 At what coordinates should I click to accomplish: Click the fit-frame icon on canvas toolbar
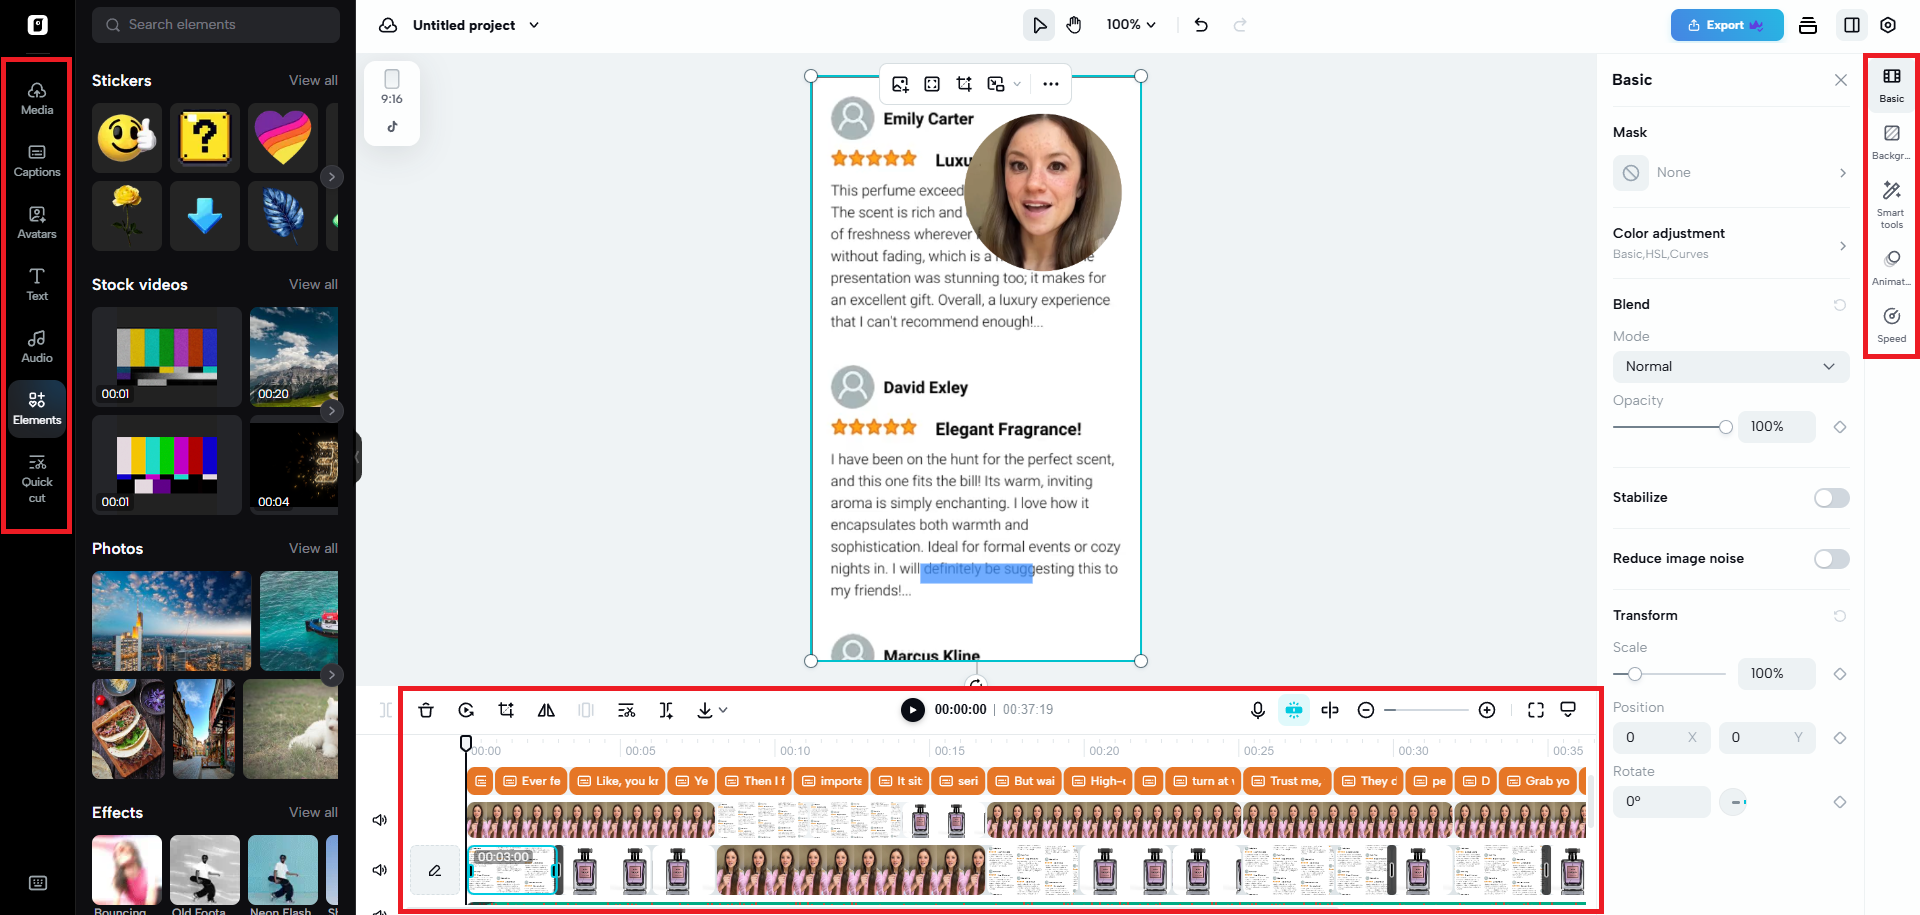point(932,84)
